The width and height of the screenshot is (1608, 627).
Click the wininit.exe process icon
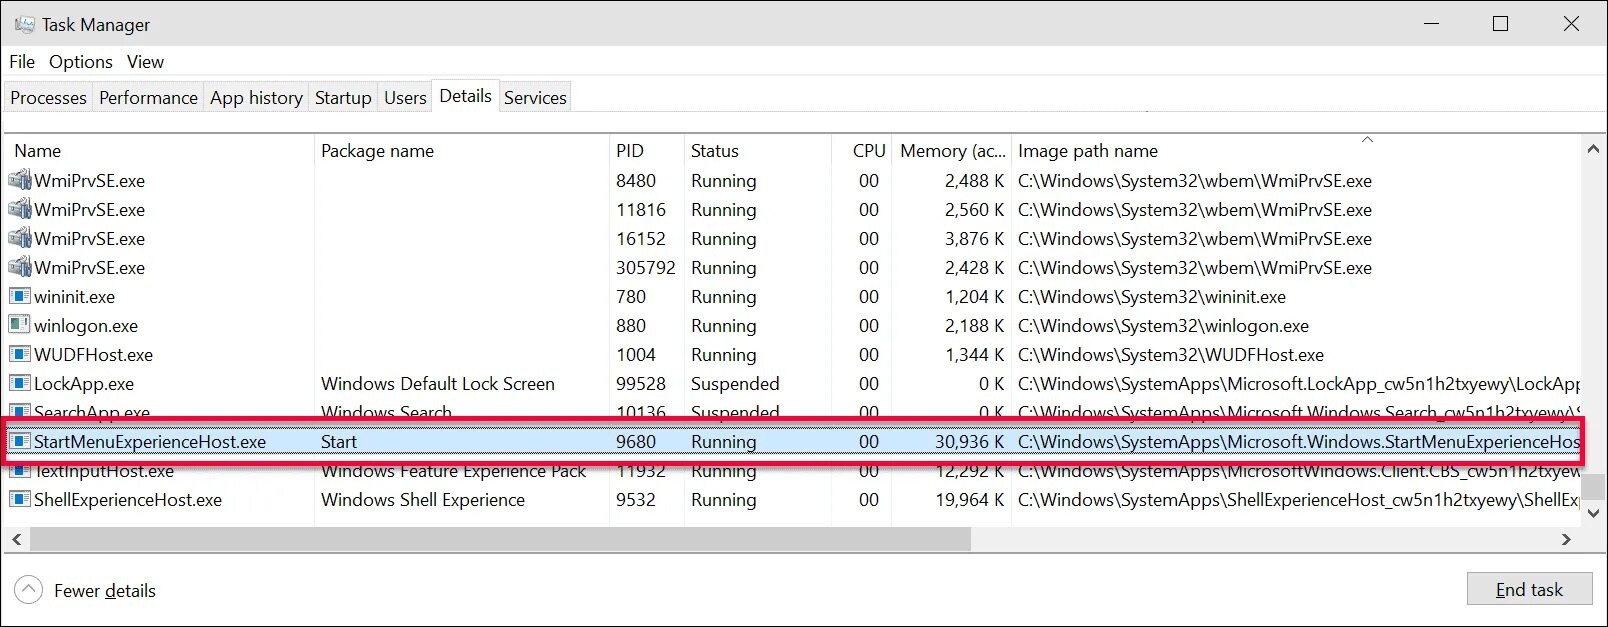[x=19, y=296]
